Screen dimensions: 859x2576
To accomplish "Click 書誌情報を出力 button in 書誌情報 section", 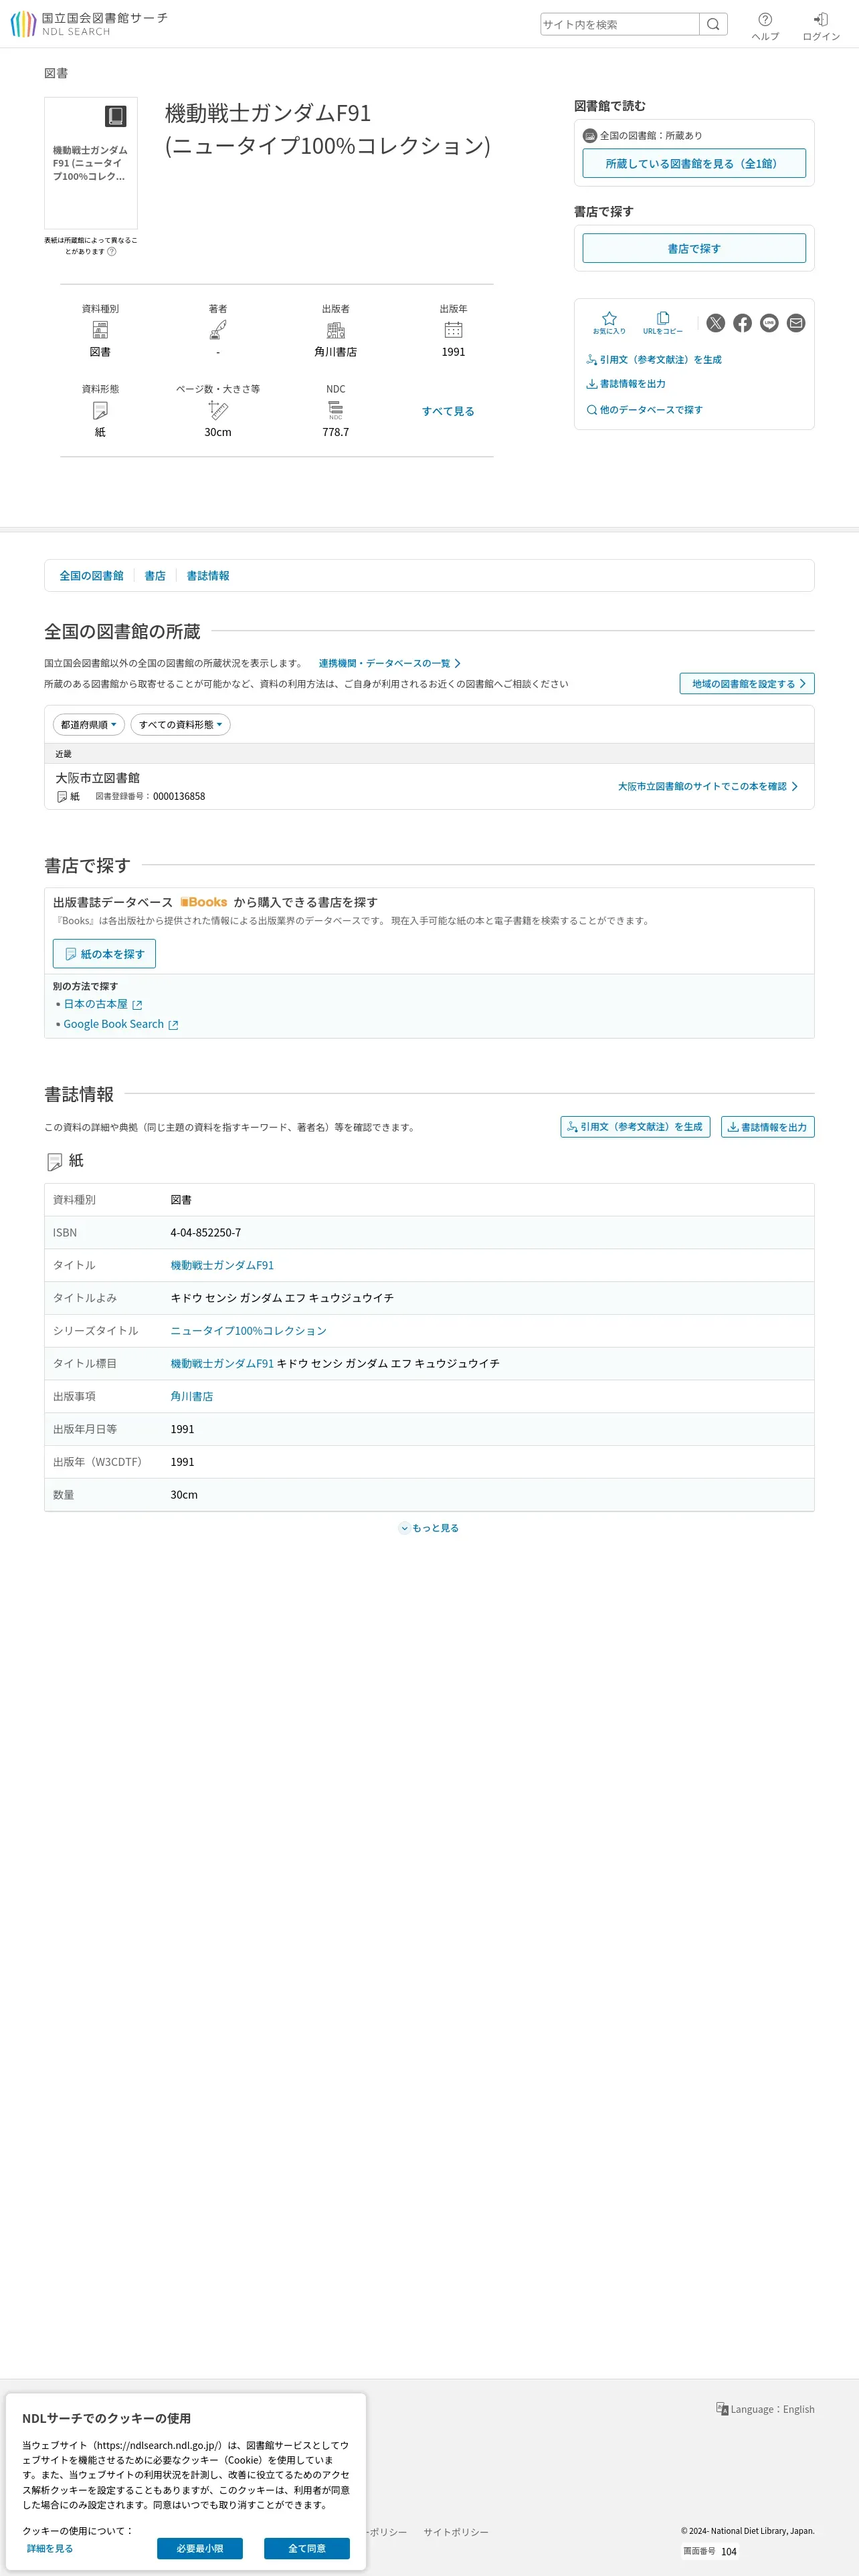I will [x=768, y=1127].
